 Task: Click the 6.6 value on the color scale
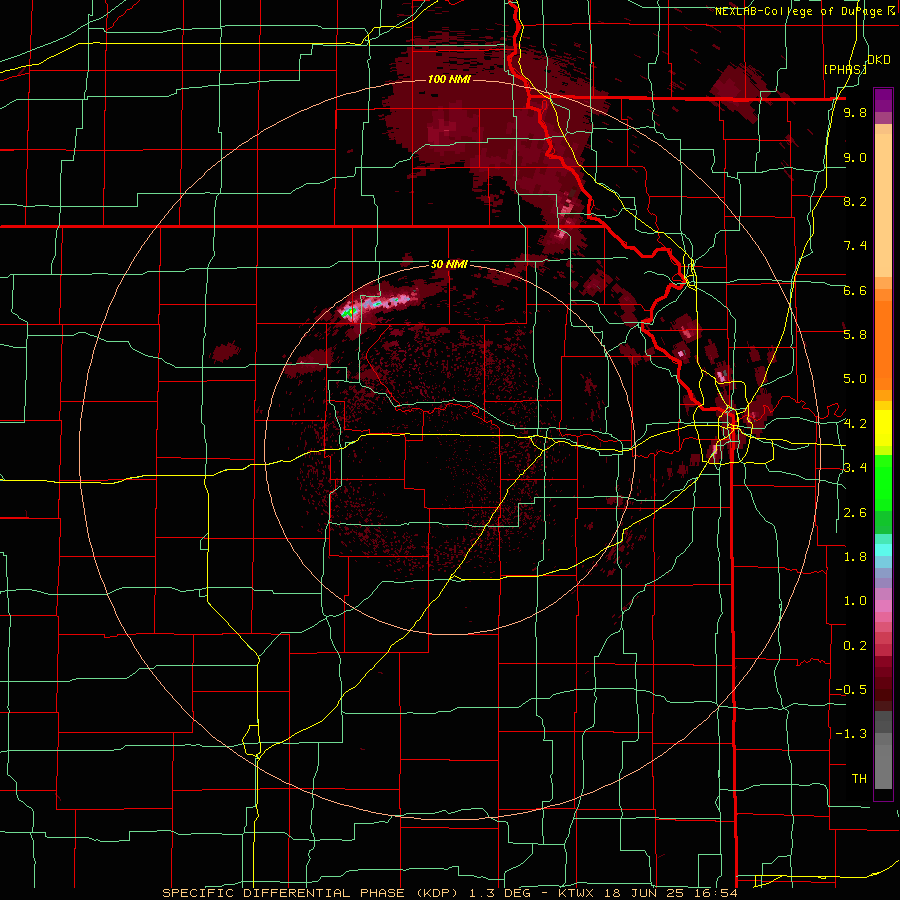click(x=855, y=290)
